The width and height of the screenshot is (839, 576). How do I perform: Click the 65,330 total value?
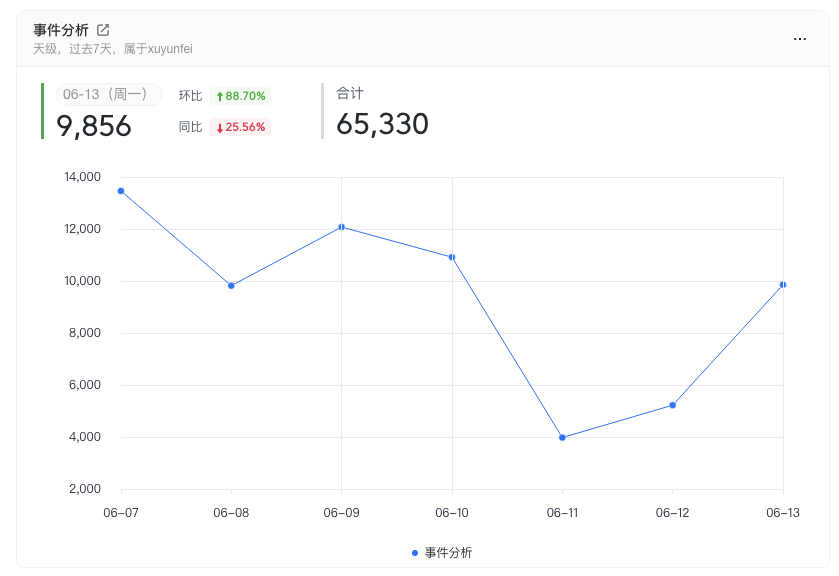(382, 124)
